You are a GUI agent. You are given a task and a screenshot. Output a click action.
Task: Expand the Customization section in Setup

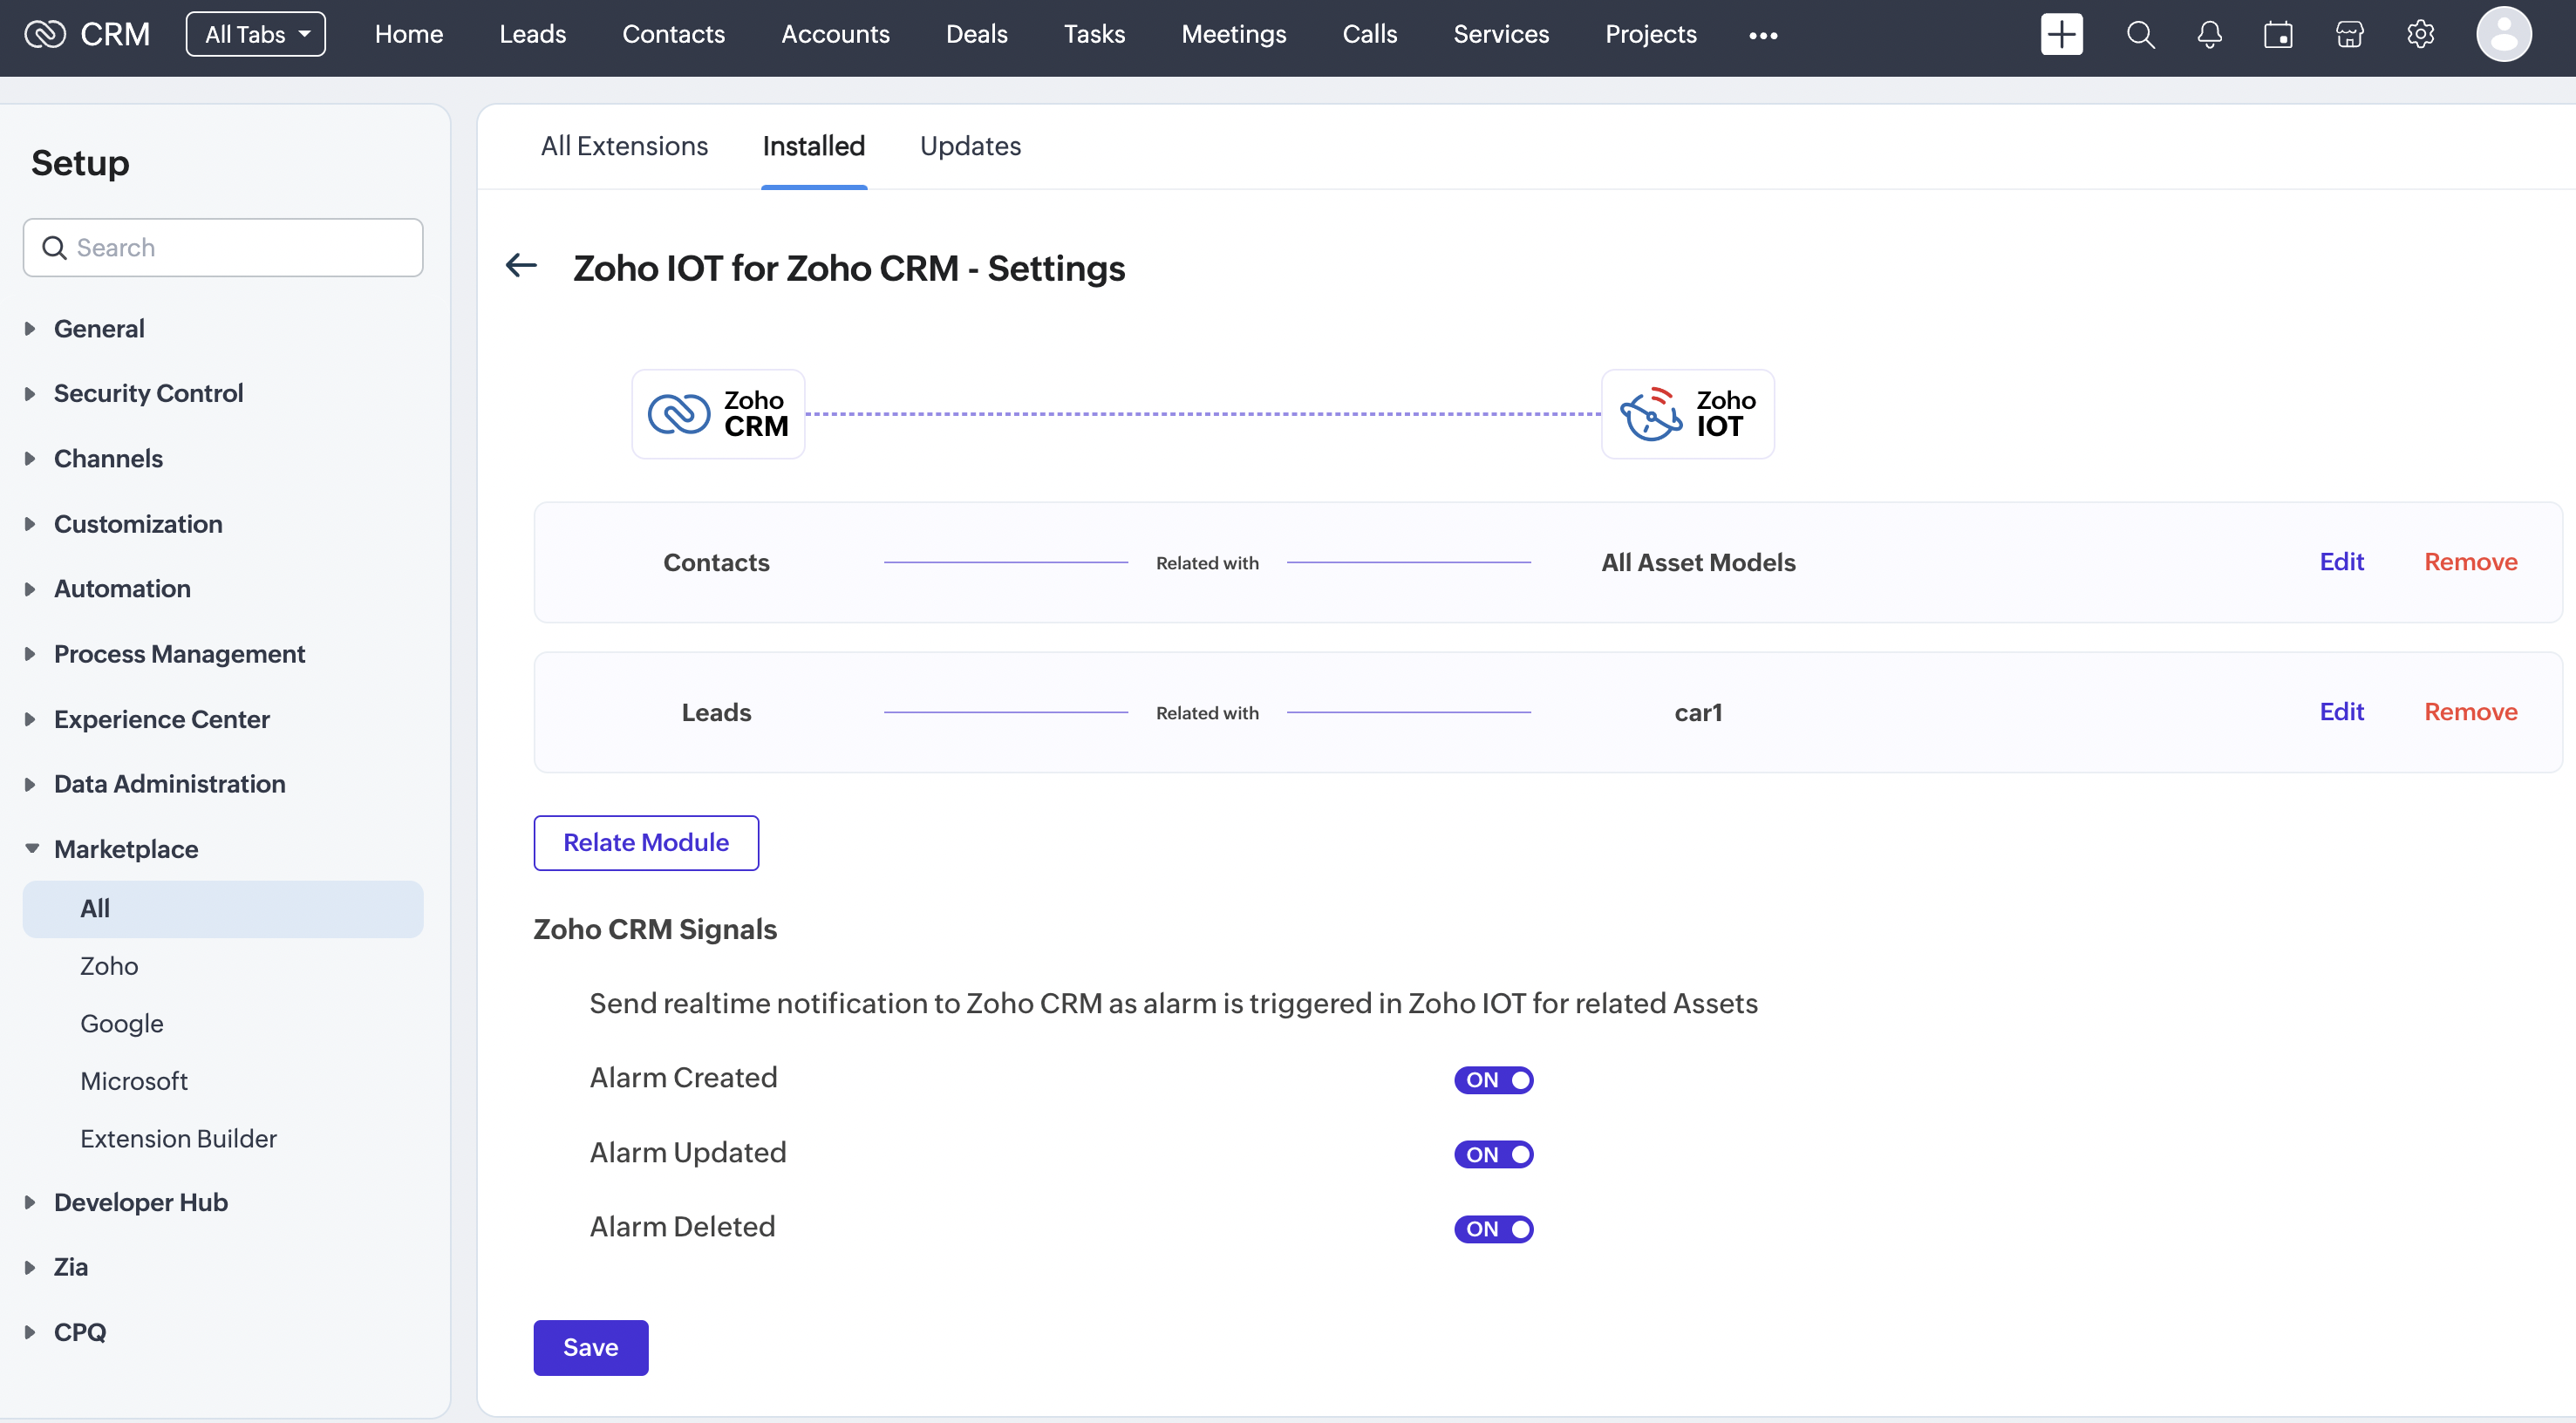[x=138, y=524]
